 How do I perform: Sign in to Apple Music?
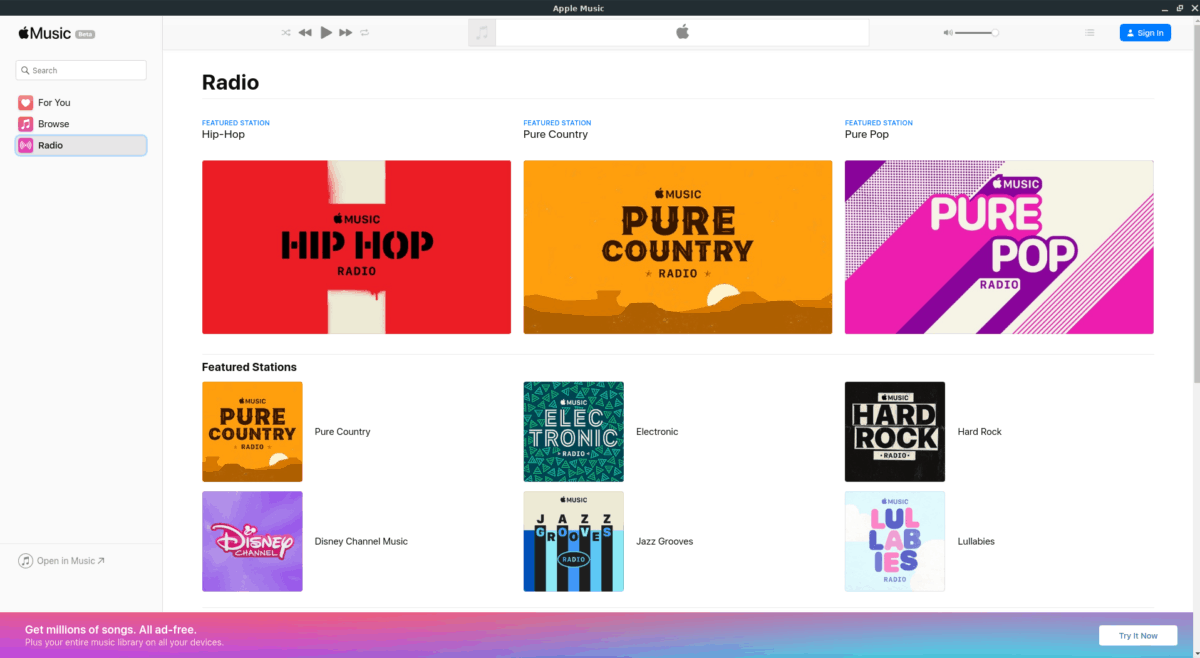(1145, 33)
